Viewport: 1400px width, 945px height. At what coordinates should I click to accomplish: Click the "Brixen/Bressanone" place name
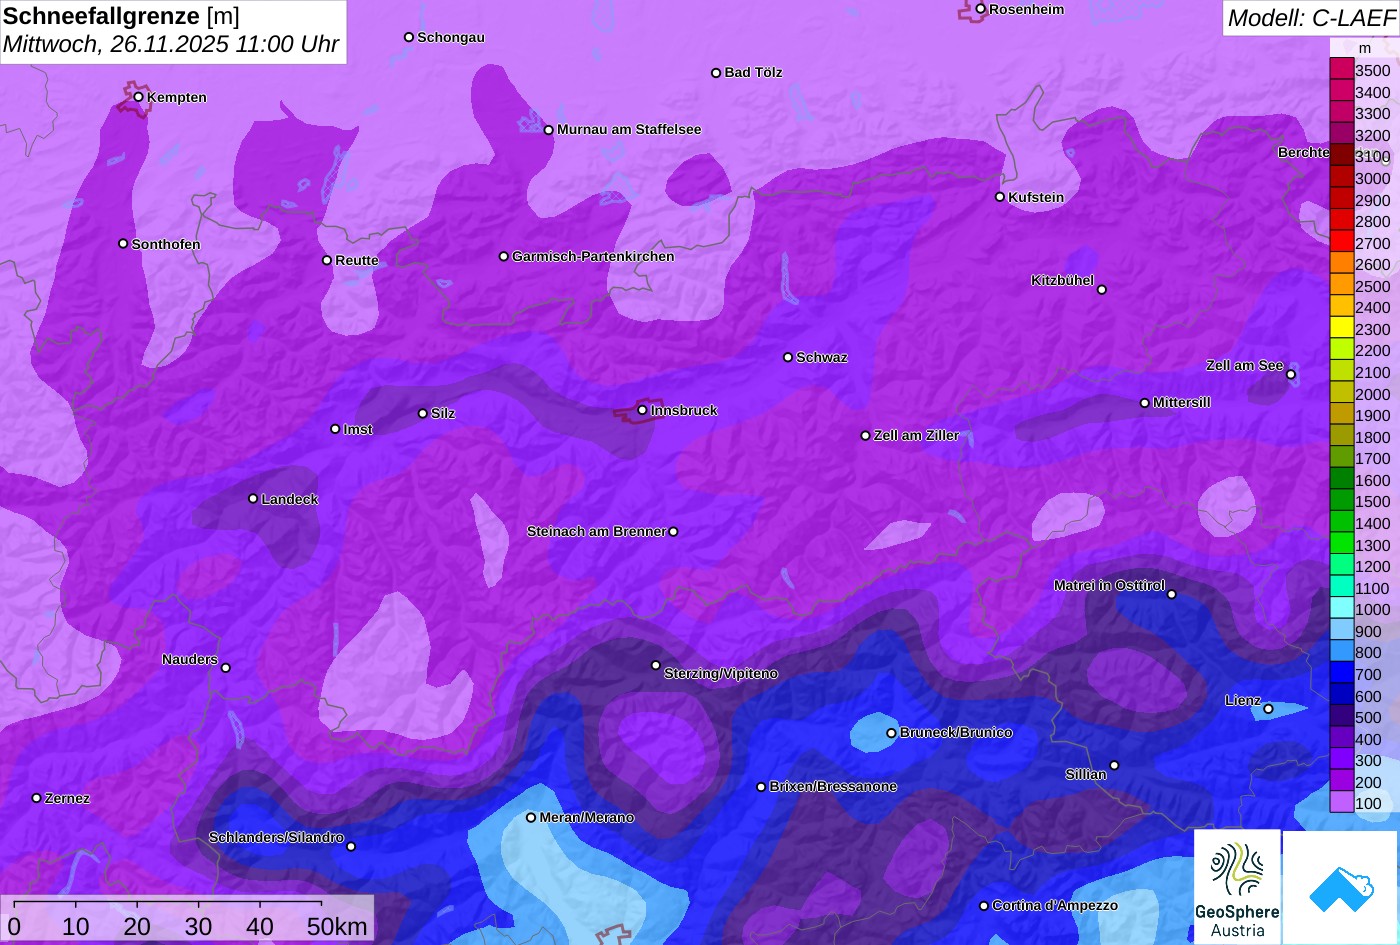tap(833, 786)
